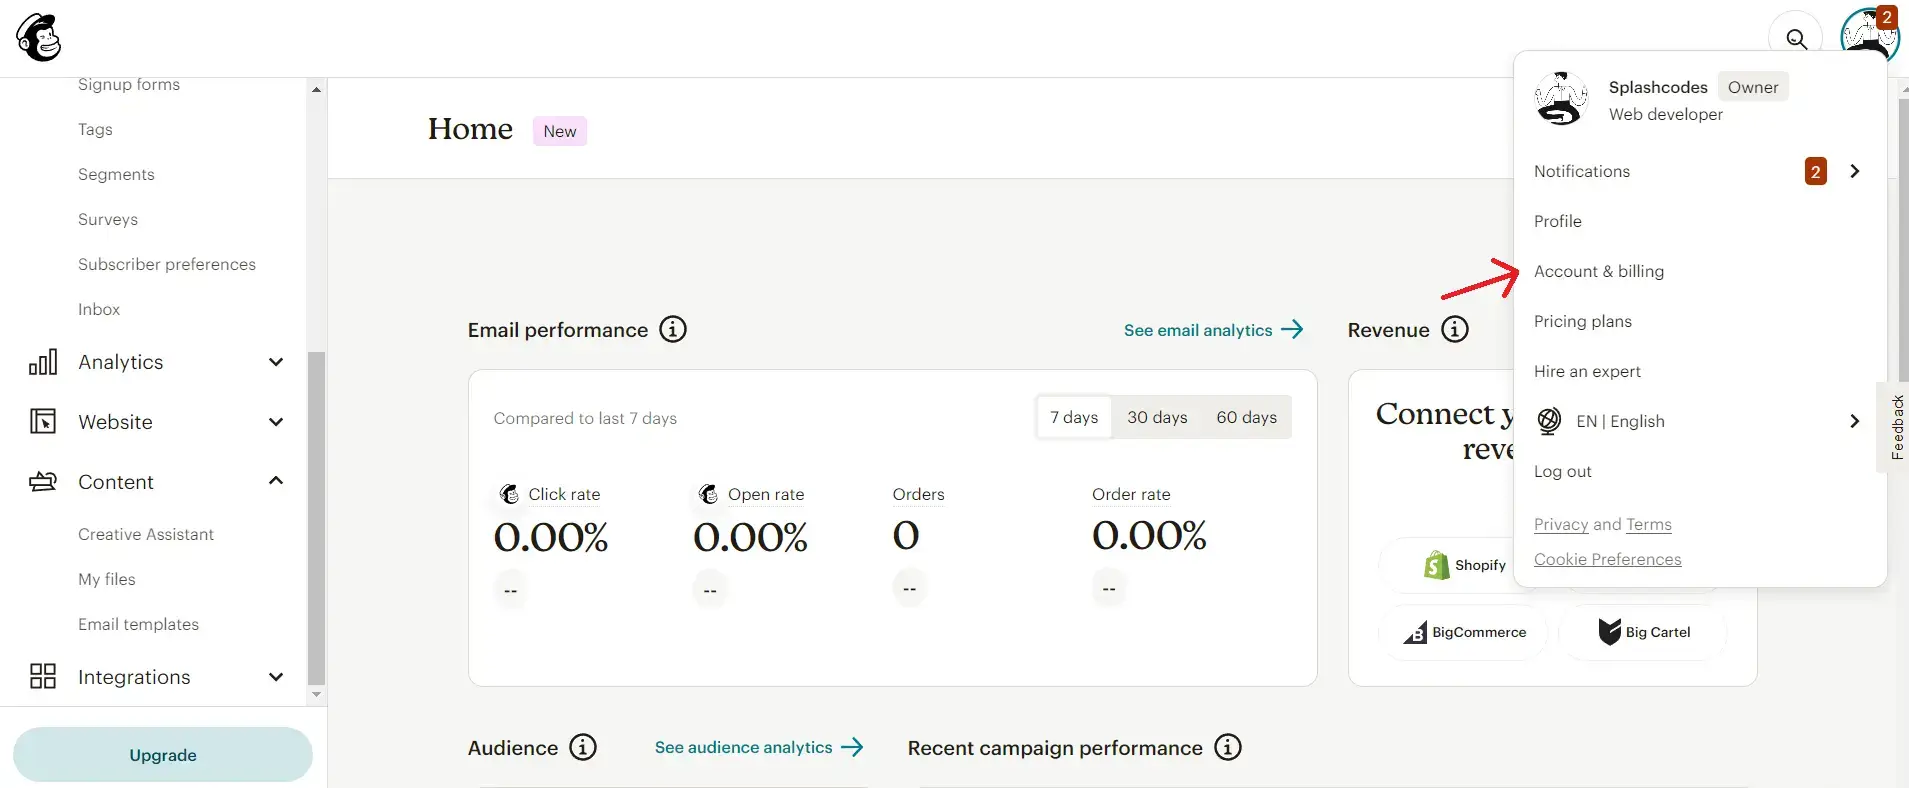Open the Privacy link
This screenshot has width=1909, height=788.
[1561, 524]
